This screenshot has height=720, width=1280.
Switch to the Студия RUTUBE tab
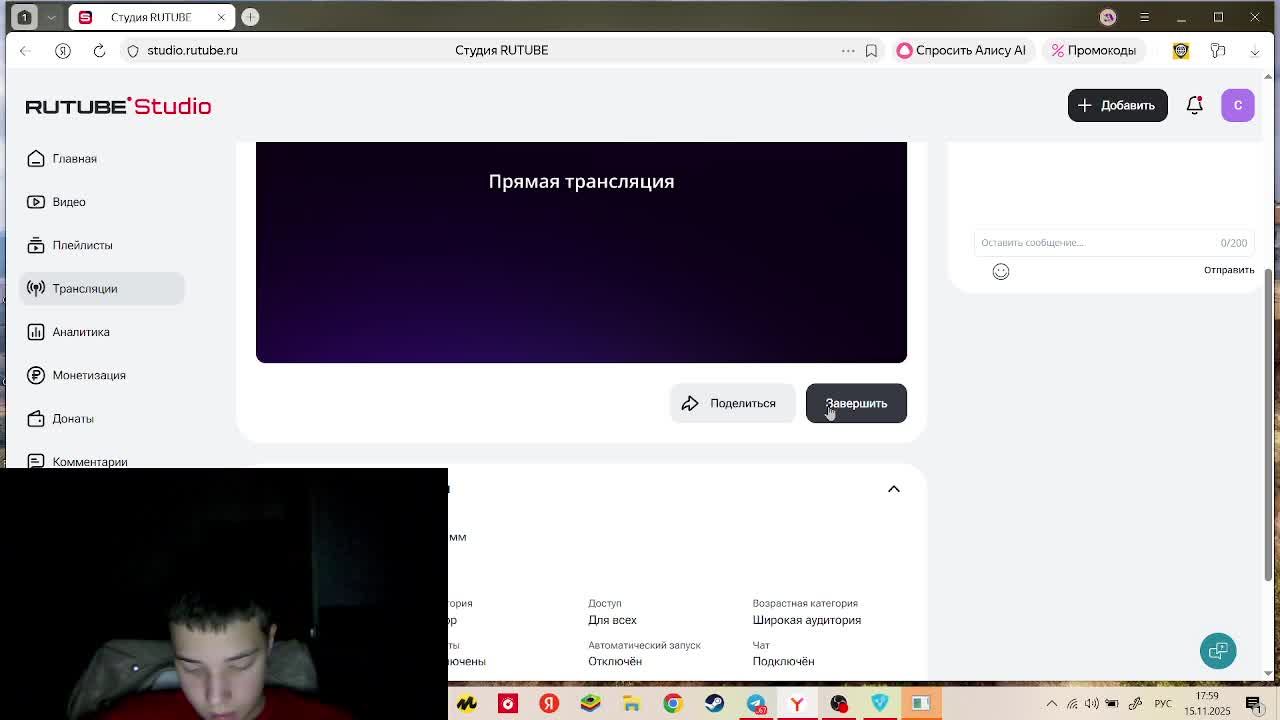(150, 17)
